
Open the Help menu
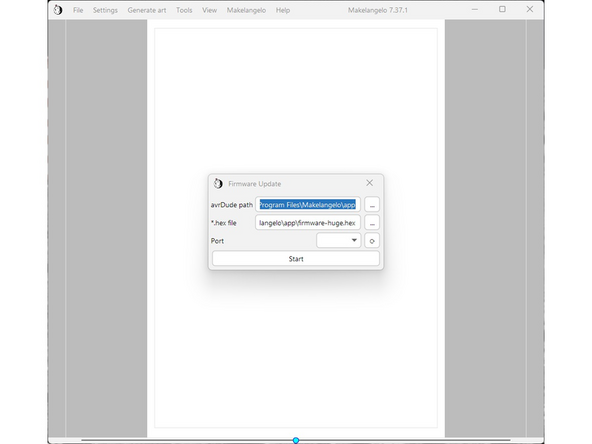(x=283, y=10)
